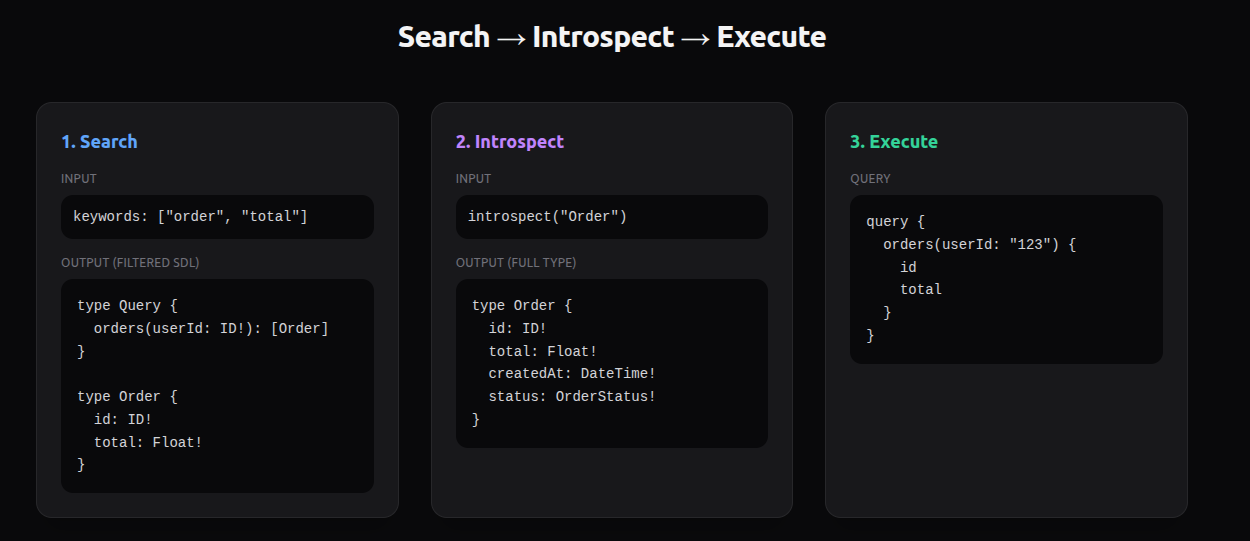Click "id: ID!" in the Introspect output
Viewport: 1250px width, 541px height.
(x=517, y=328)
